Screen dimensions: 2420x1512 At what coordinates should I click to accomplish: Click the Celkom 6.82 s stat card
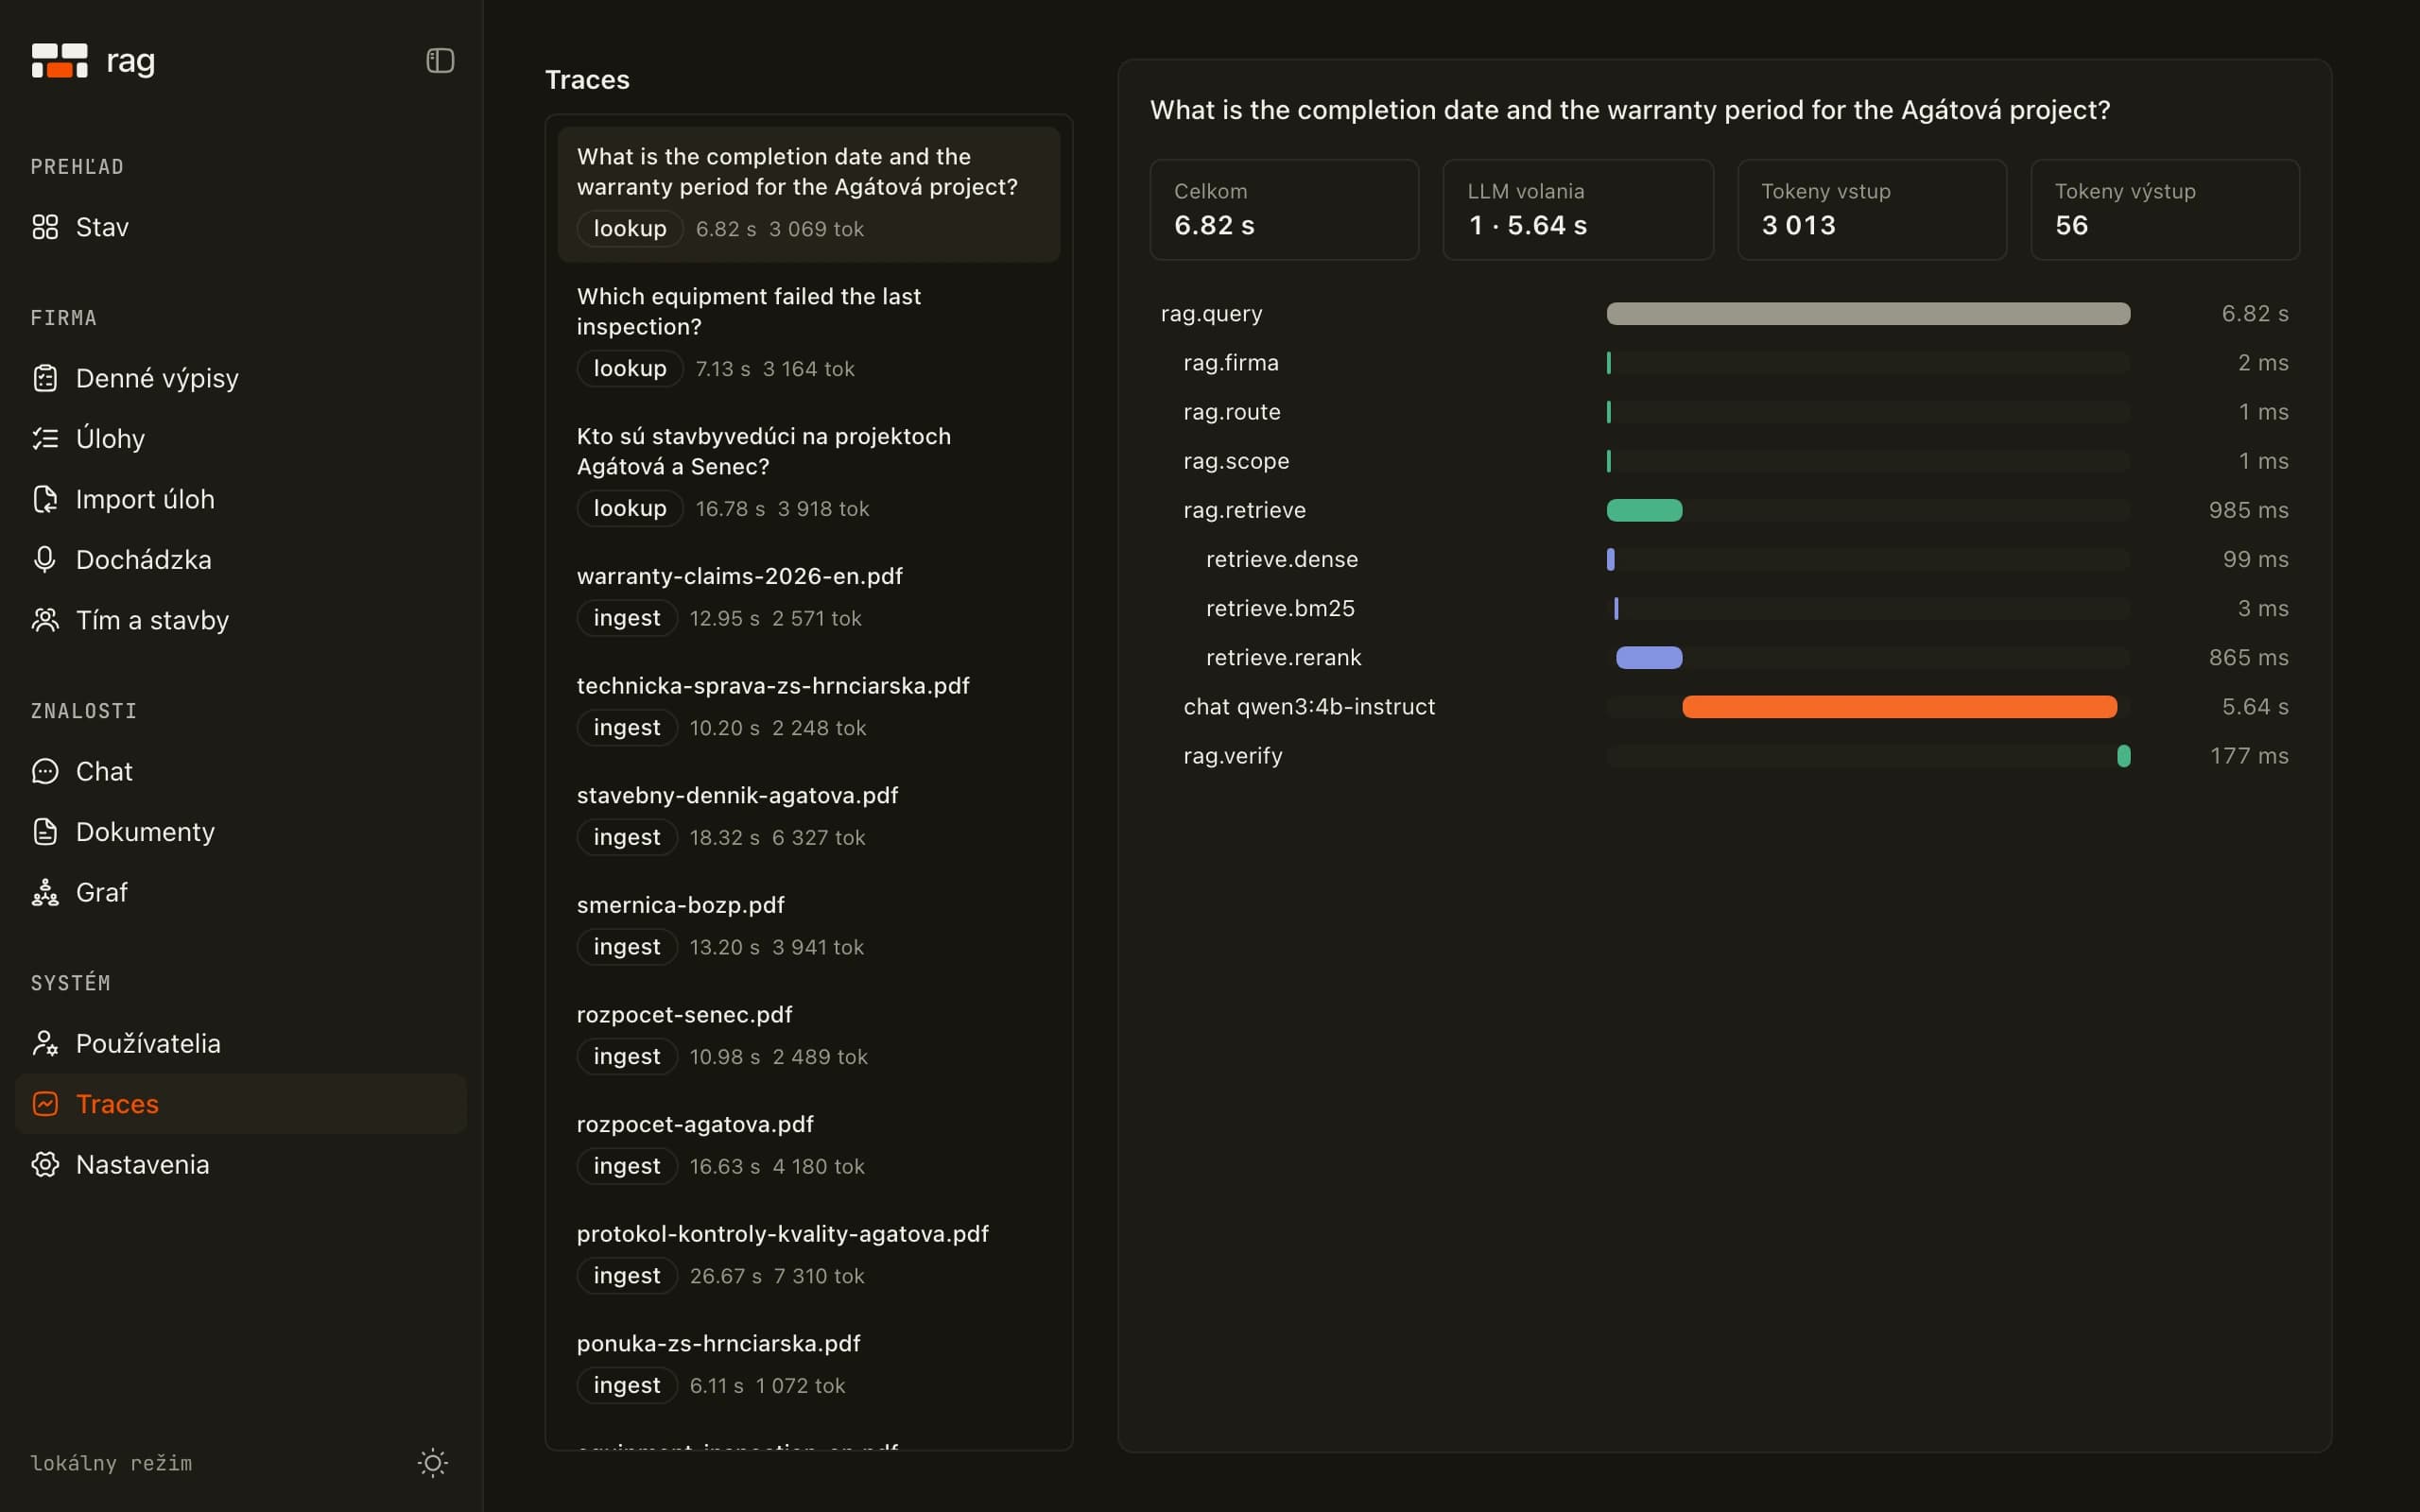point(1284,210)
